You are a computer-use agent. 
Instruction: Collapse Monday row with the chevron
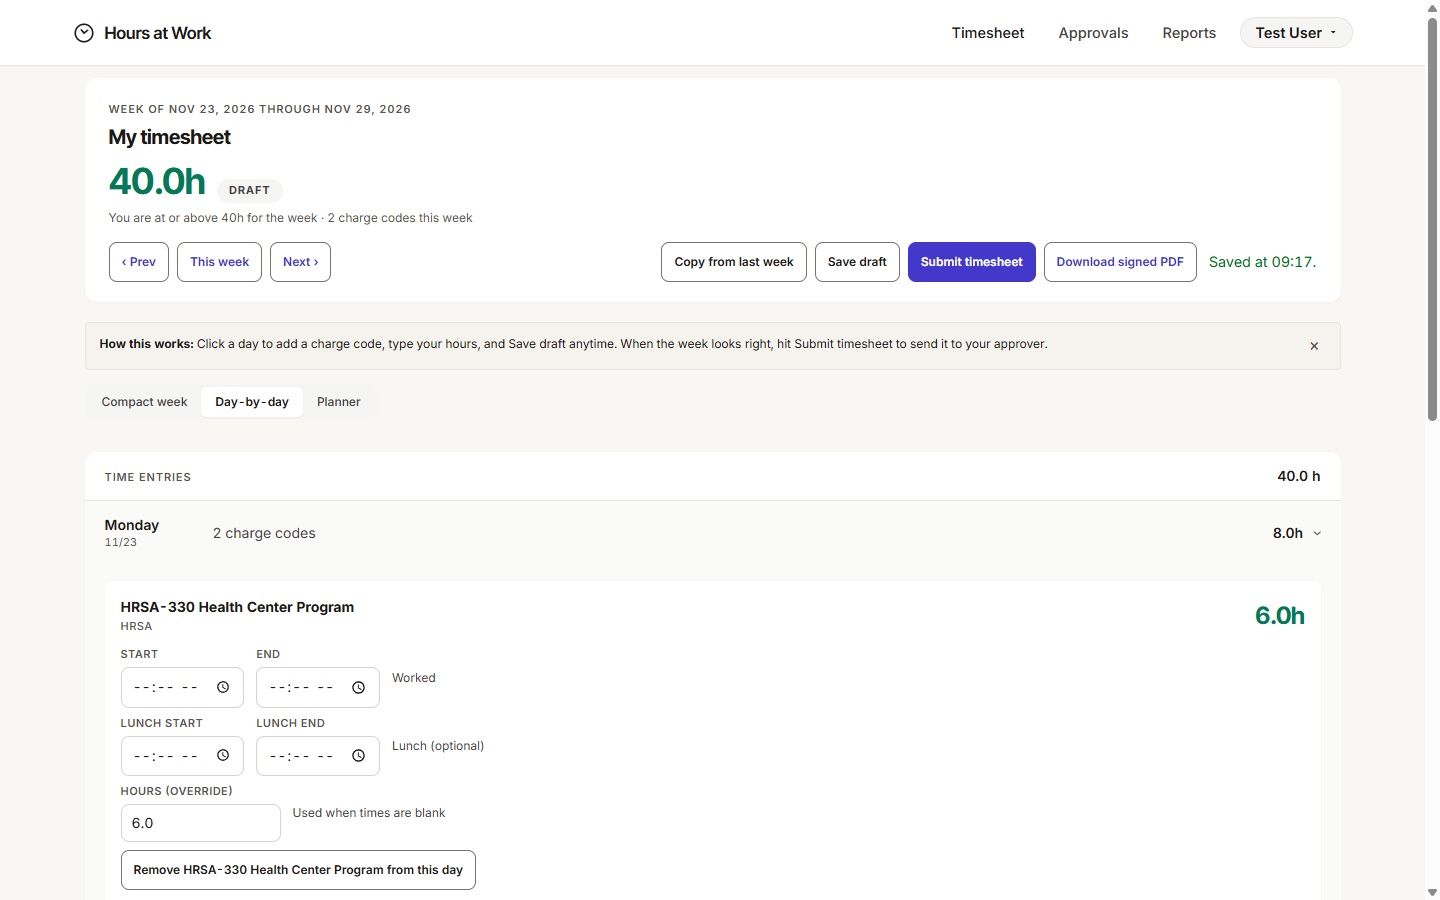pyautogui.click(x=1317, y=533)
